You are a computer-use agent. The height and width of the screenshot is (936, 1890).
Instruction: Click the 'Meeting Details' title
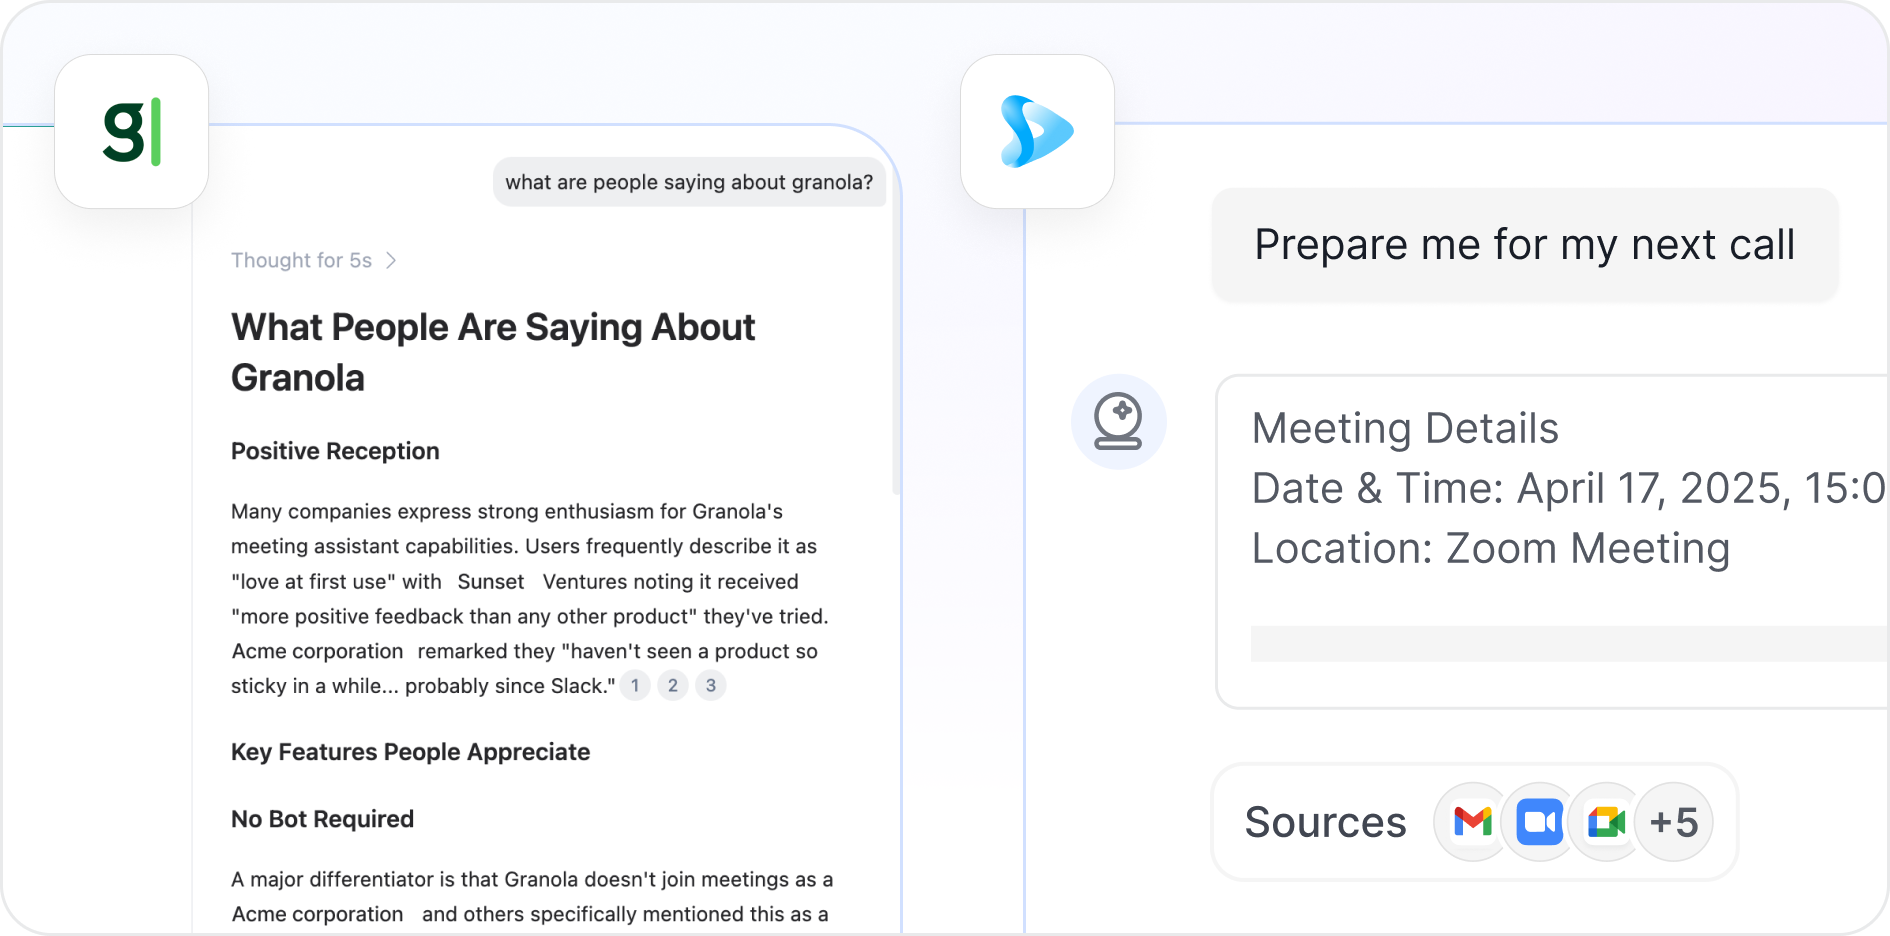pos(1405,428)
